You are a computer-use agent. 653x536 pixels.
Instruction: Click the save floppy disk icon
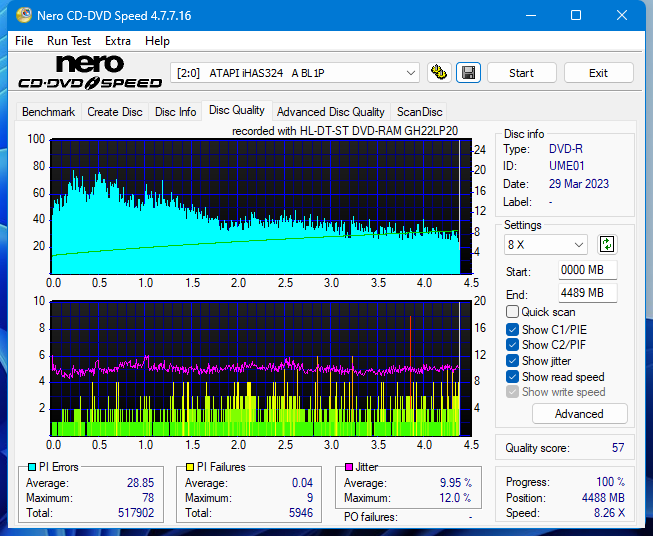(469, 73)
